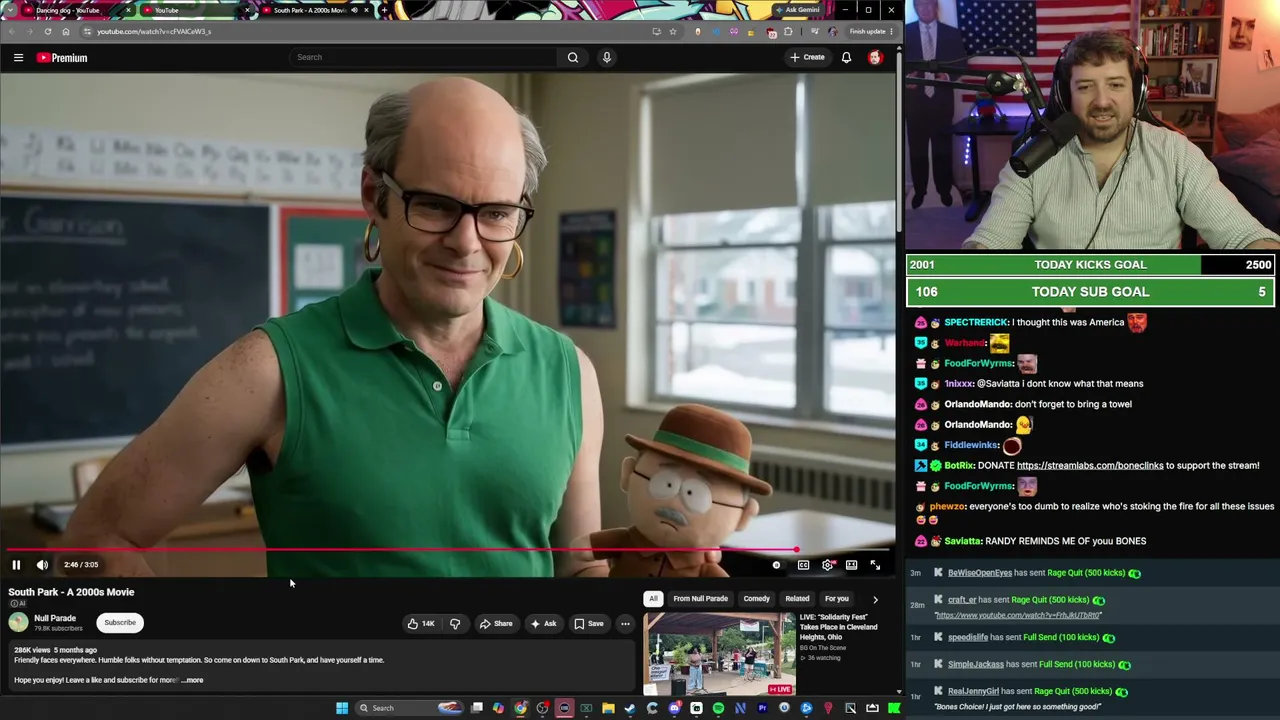
Task: Open video settings gear
Action: pos(828,565)
